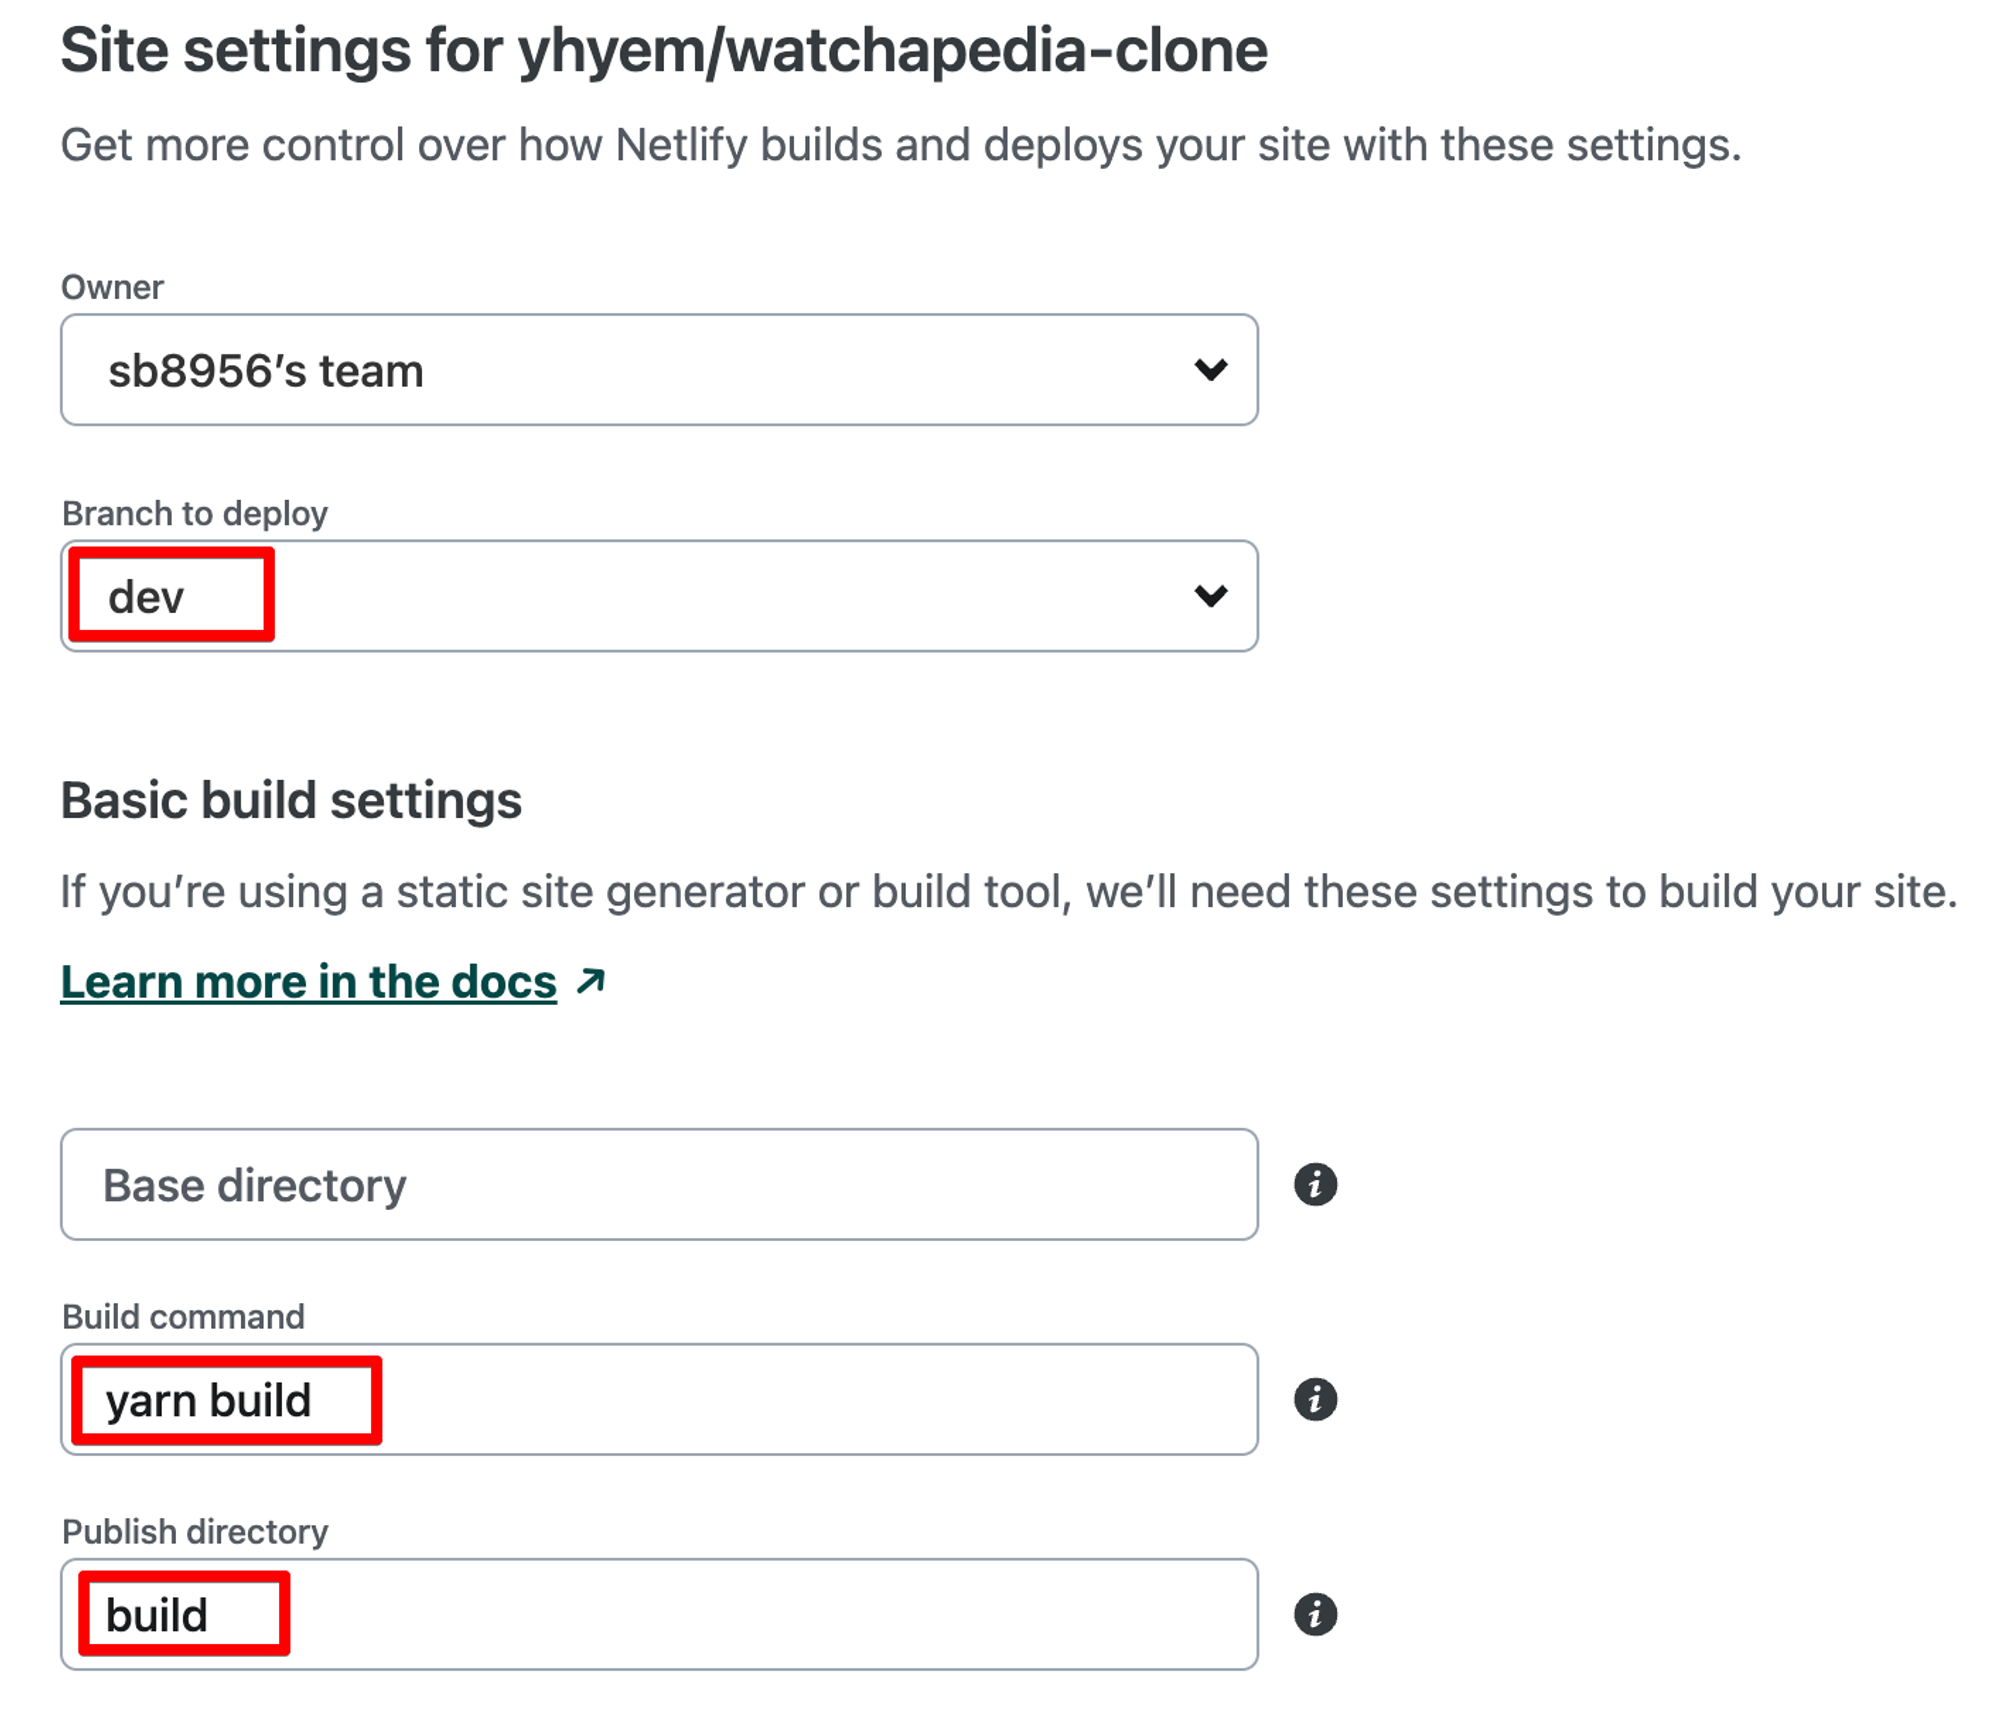Image resolution: width=2000 pixels, height=1726 pixels.
Task: Click the "Publish directory" label
Action: click(195, 1531)
